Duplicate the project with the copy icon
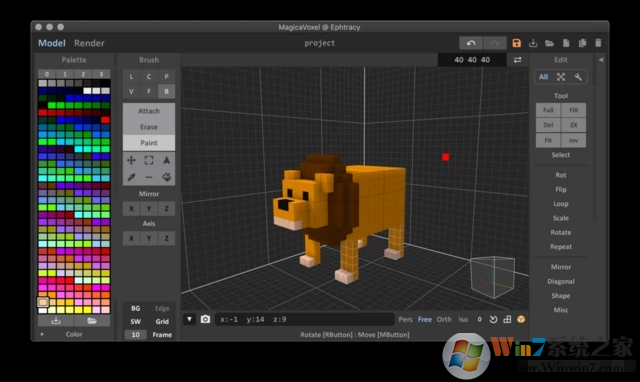640x382 pixels. (x=582, y=43)
